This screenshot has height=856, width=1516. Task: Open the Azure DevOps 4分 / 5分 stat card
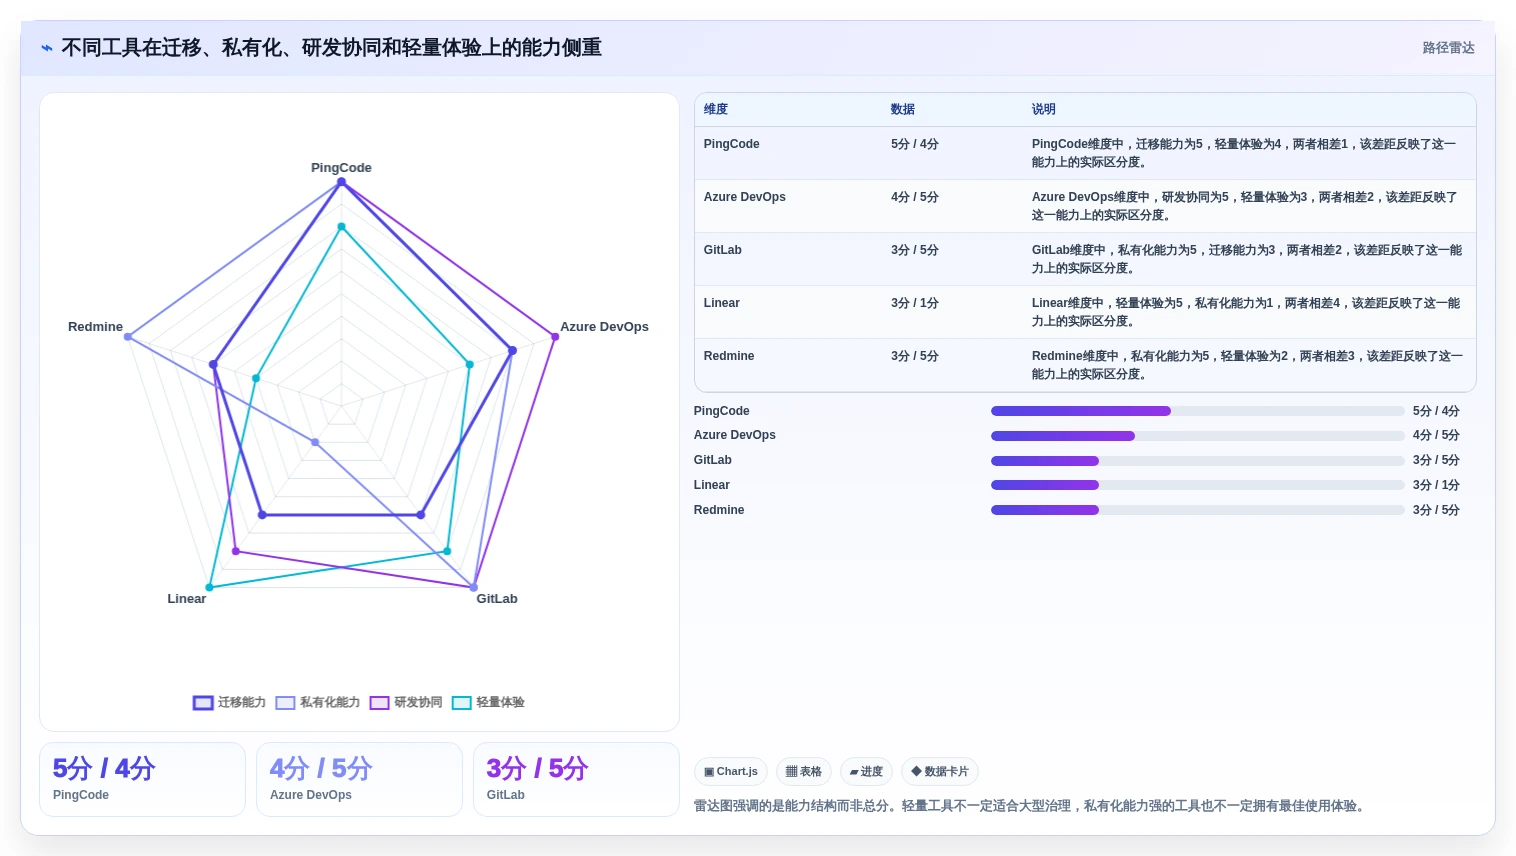(359, 779)
